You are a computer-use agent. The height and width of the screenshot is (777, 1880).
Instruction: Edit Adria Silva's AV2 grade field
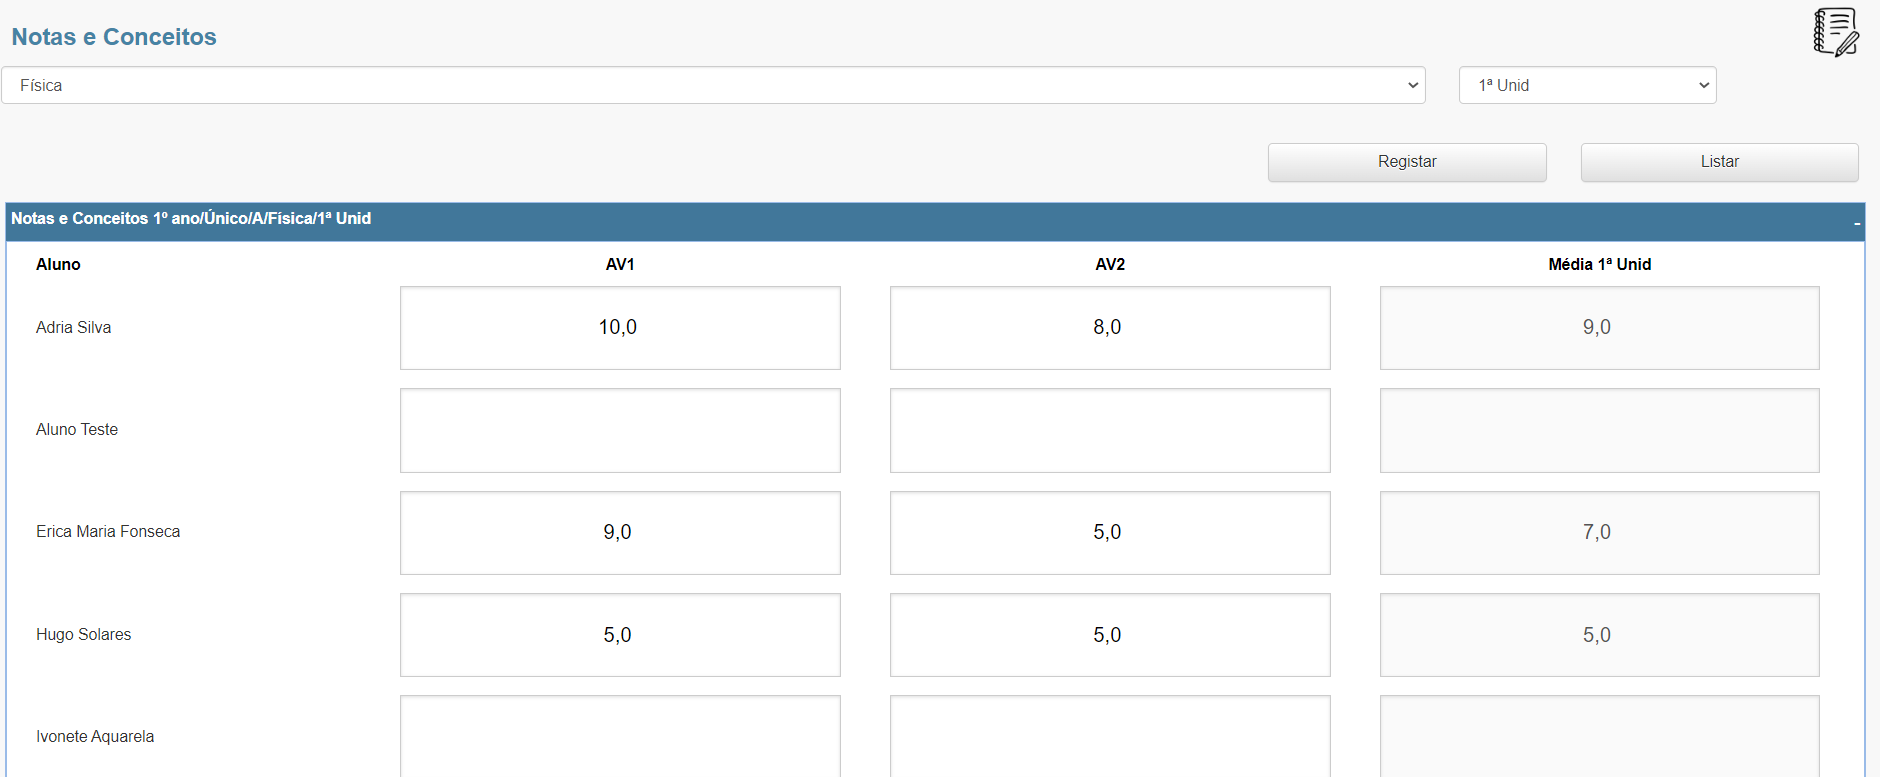1110,328
